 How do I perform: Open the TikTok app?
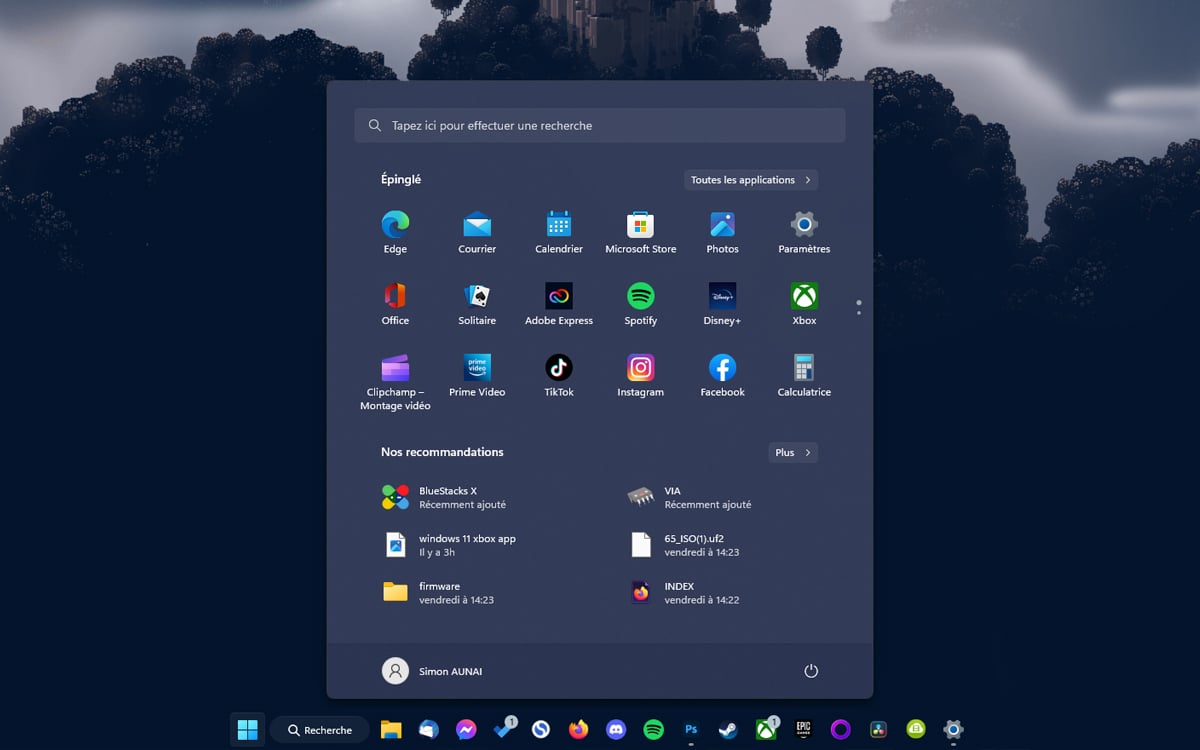point(559,376)
